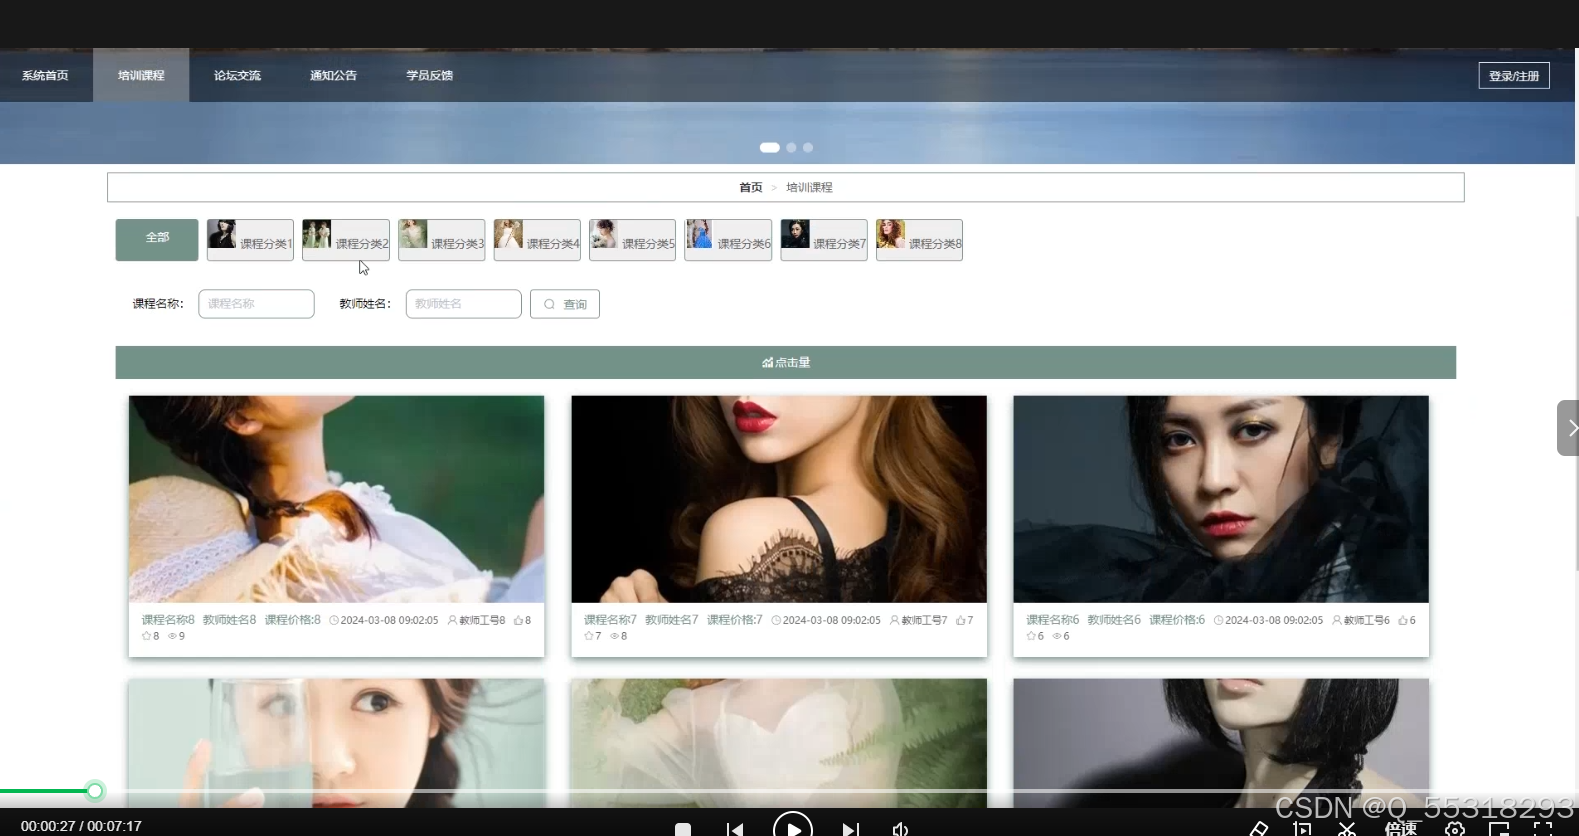The image size is (1579, 836).
Task: Click the 教师姓名 input field
Action: click(463, 304)
